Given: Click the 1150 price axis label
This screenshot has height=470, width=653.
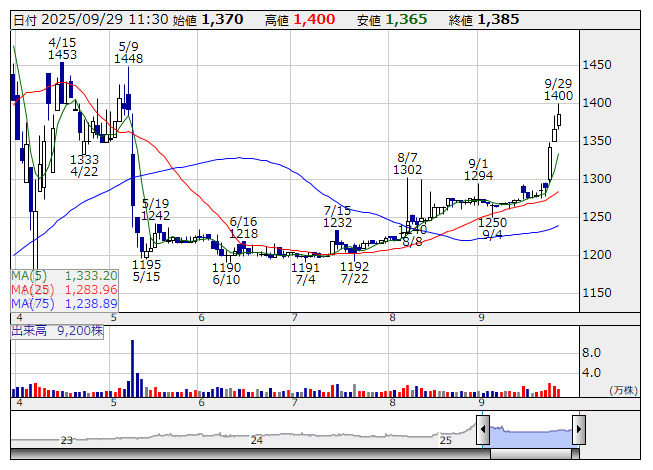Looking at the screenshot, I should [x=597, y=293].
